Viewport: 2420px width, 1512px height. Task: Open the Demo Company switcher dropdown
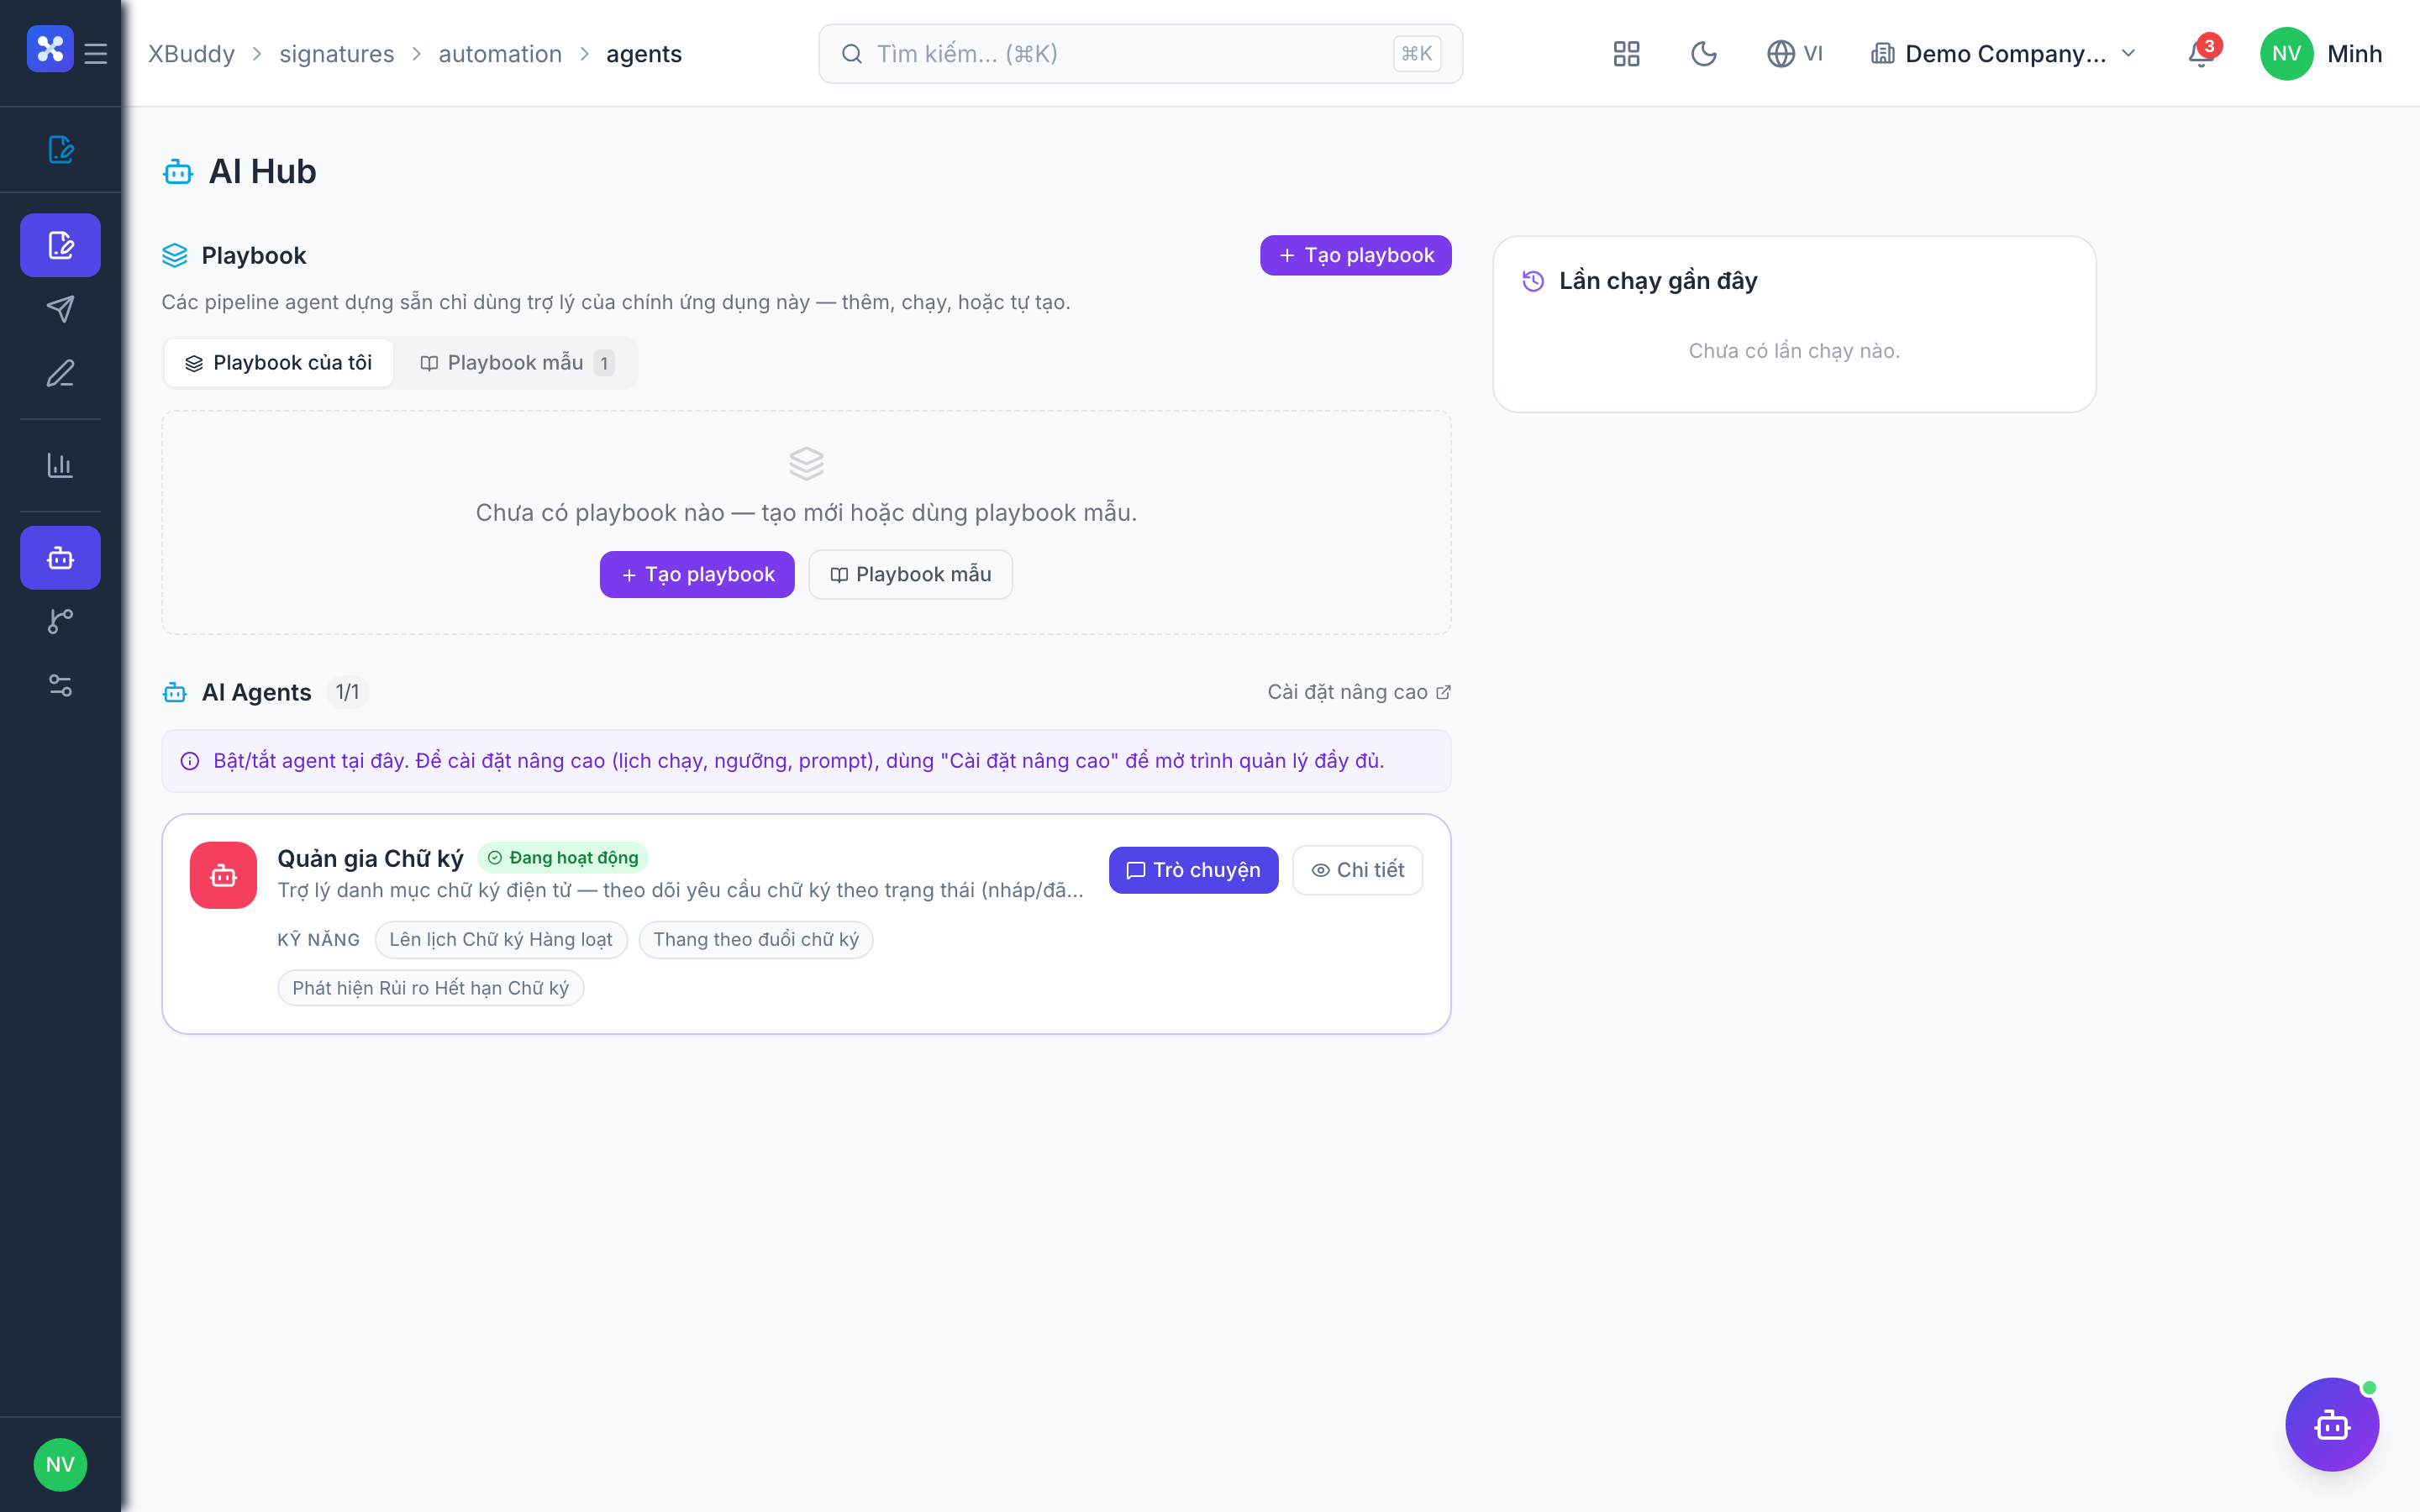(2003, 54)
